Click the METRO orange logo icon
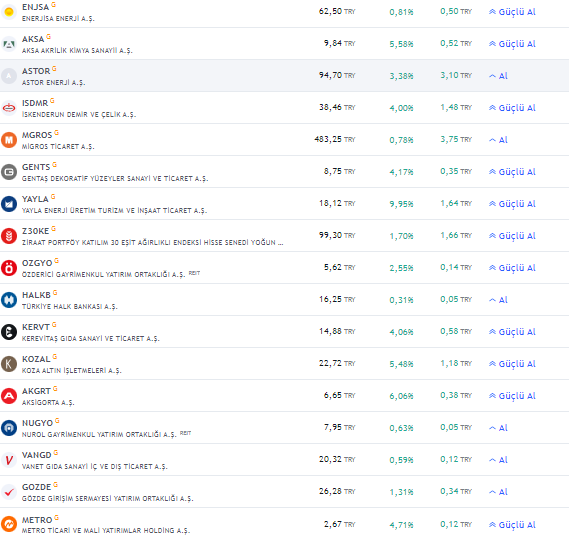 click(x=9, y=524)
